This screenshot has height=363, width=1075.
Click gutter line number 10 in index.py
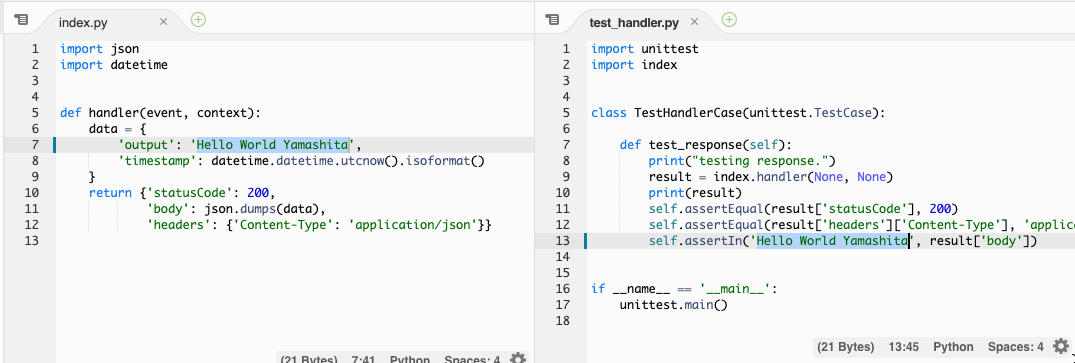pos(32,193)
